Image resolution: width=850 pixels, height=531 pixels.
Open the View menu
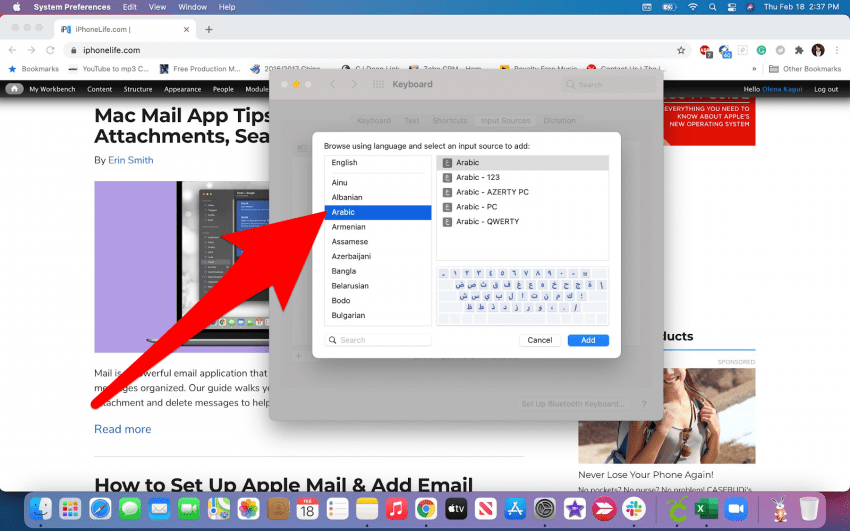click(157, 7)
